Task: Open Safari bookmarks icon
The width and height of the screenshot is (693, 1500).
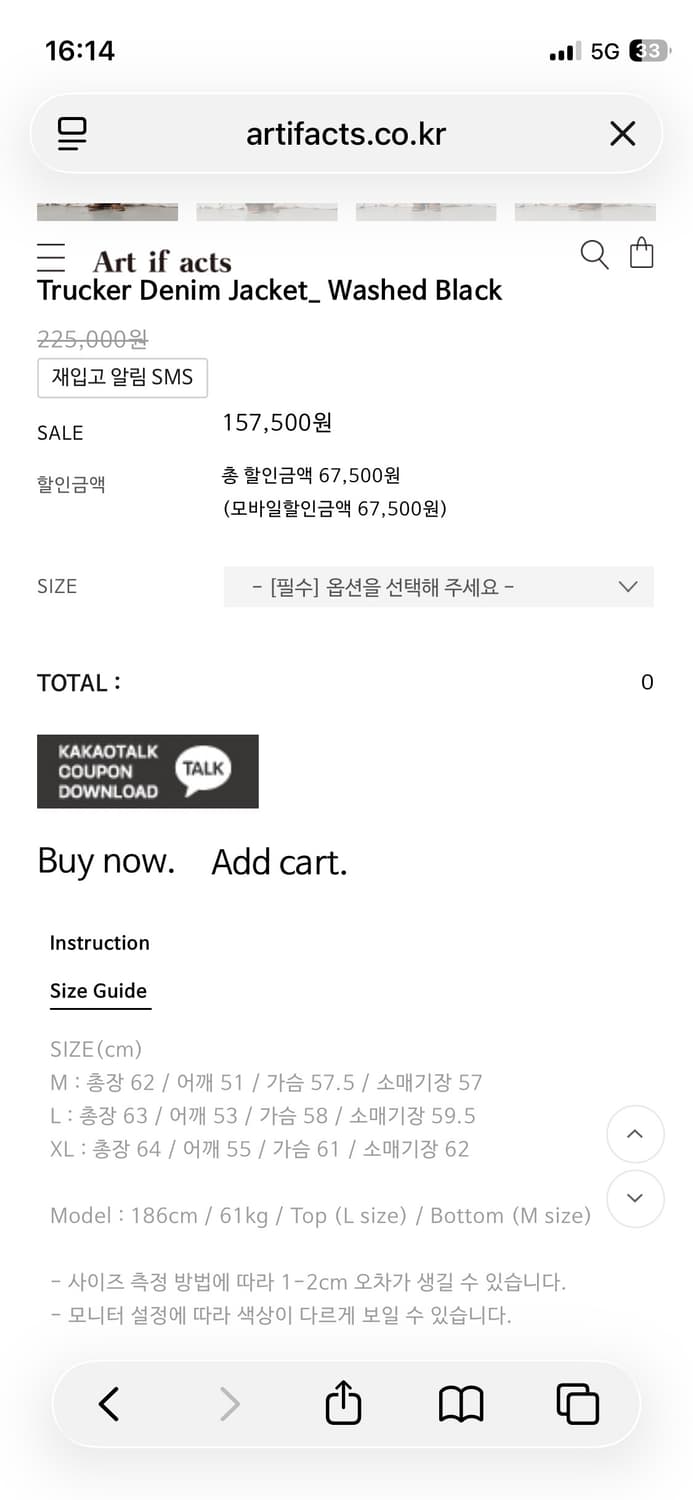Action: pyautogui.click(x=460, y=1403)
